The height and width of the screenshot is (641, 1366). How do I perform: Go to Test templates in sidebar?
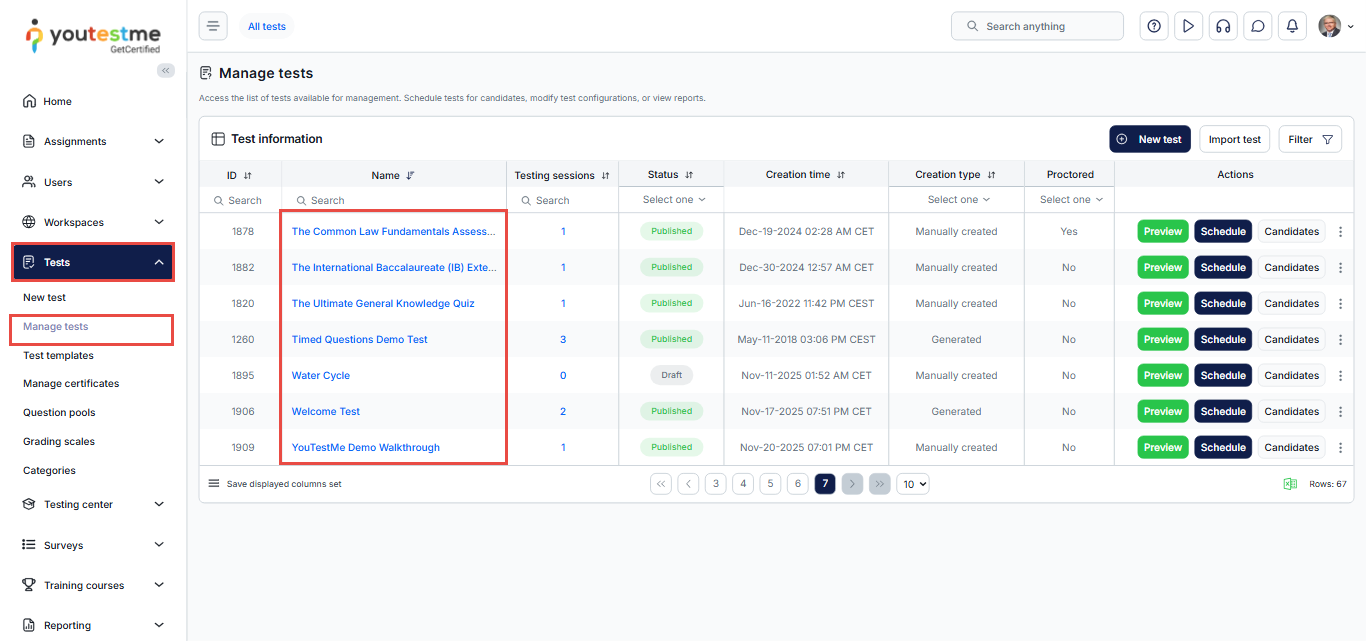[x=58, y=356]
